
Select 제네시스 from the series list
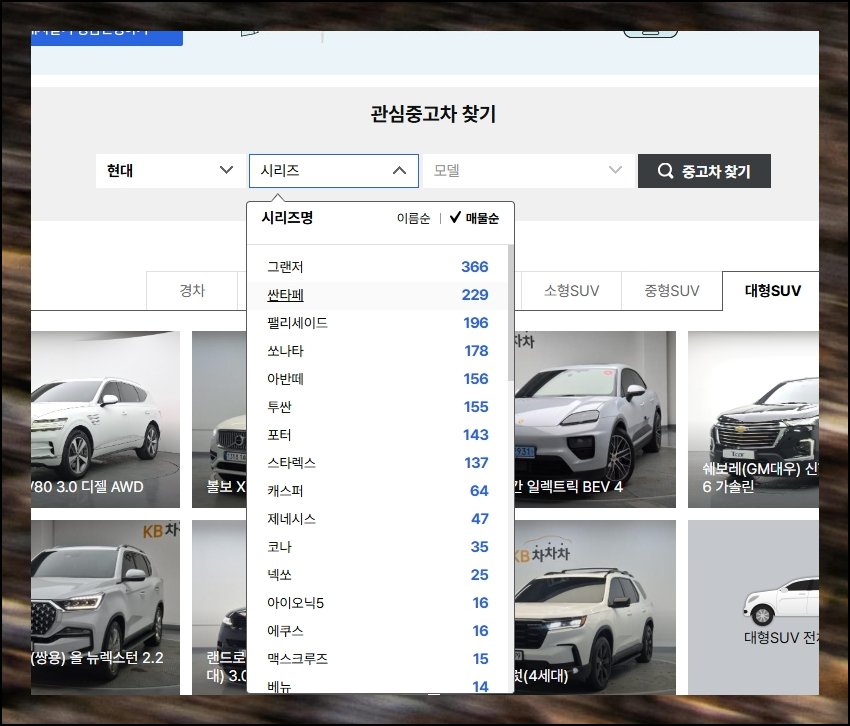tap(377, 519)
